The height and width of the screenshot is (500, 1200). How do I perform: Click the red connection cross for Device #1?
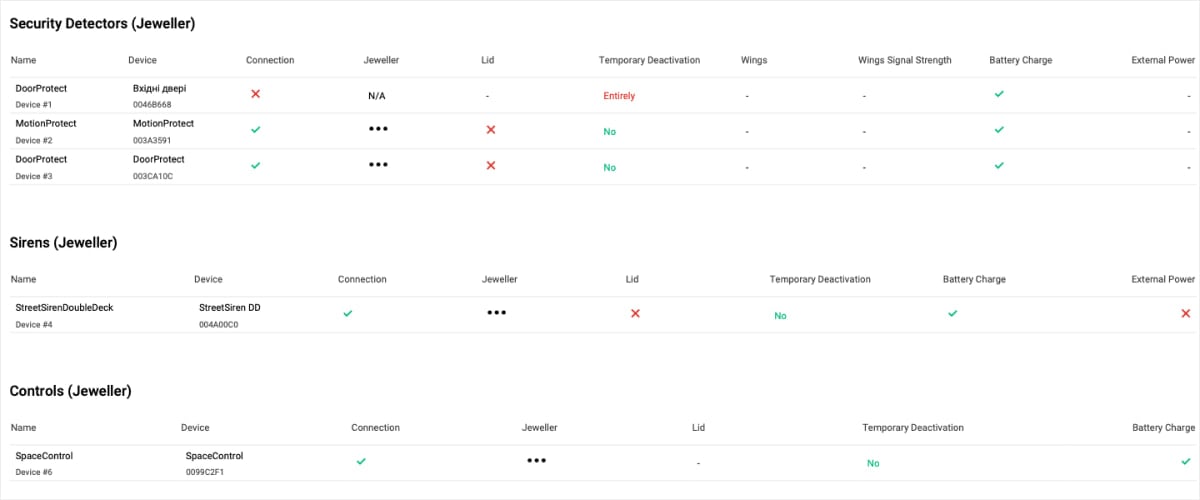(255, 94)
